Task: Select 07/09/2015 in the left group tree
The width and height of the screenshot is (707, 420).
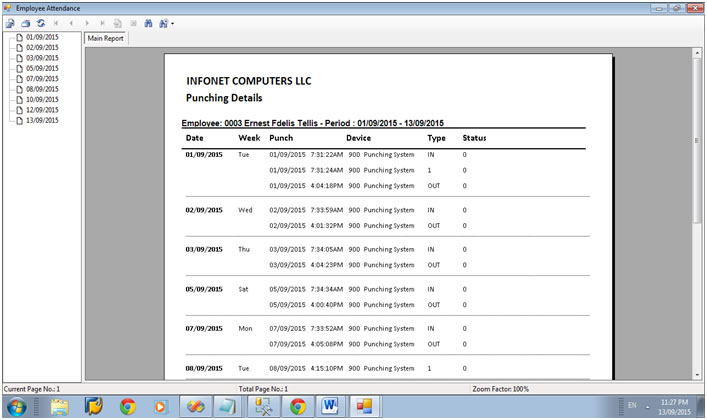Action: [42, 78]
